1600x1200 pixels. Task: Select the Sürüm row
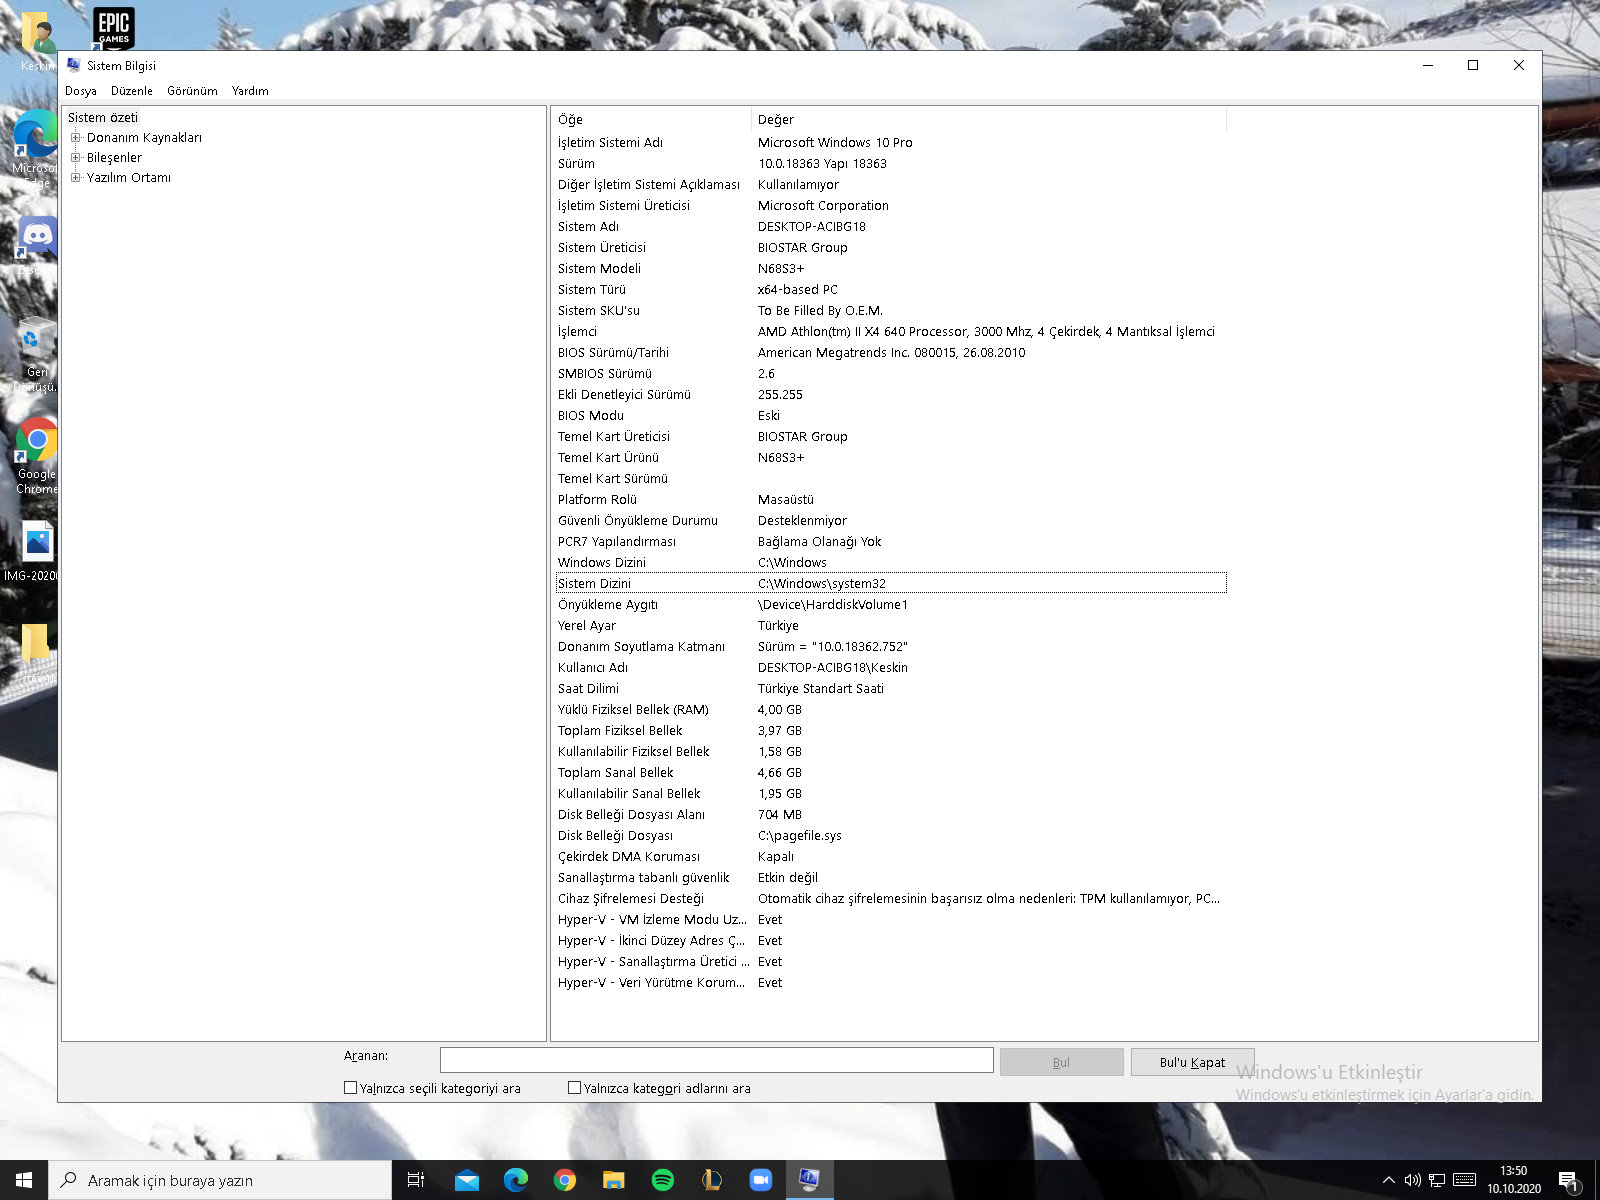[x=890, y=164]
